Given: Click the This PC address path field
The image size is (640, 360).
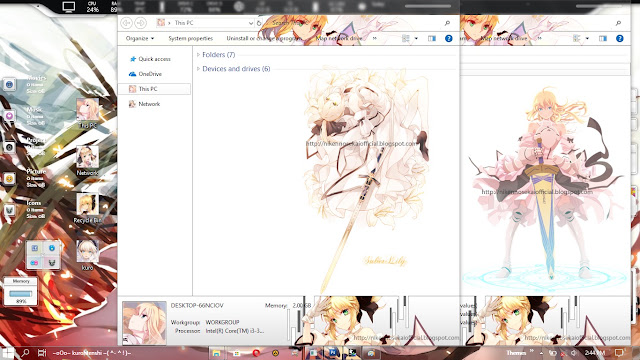Looking at the screenshot, I should pyautogui.click(x=205, y=23).
